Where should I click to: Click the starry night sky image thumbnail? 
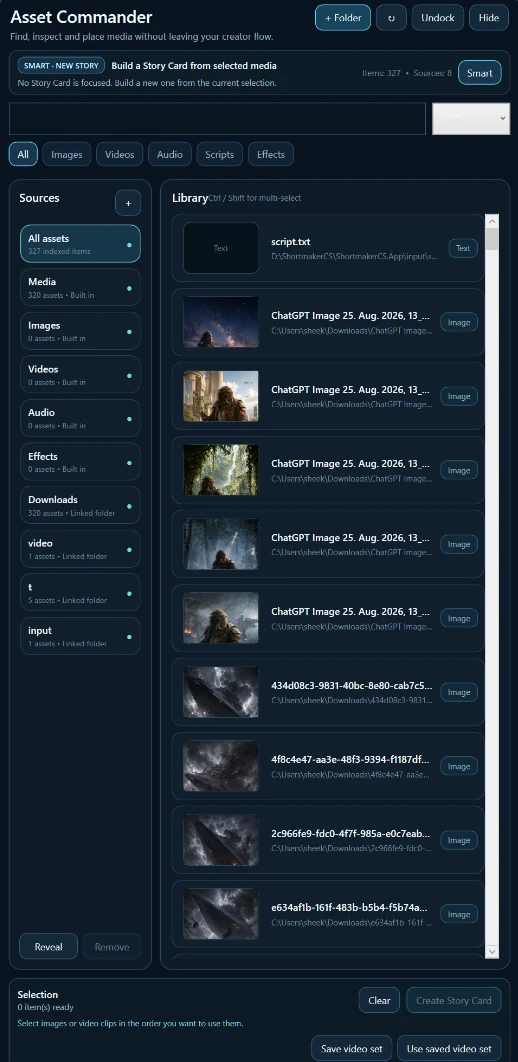[x=221, y=322]
